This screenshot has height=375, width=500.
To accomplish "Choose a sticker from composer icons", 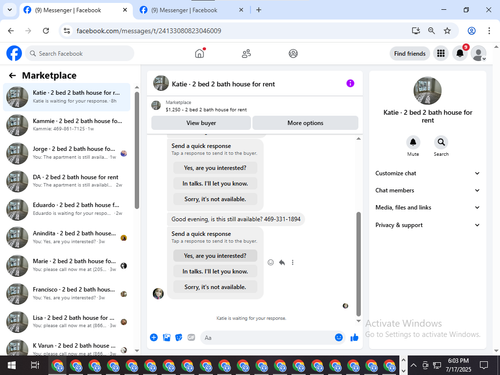I will [x=179, y=337].
